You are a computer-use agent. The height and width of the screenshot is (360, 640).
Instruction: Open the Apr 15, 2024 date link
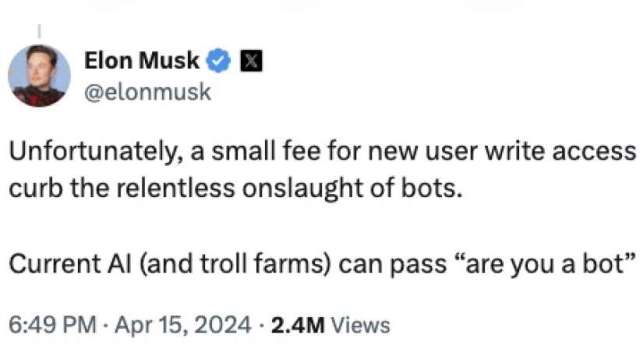point(182,325)
